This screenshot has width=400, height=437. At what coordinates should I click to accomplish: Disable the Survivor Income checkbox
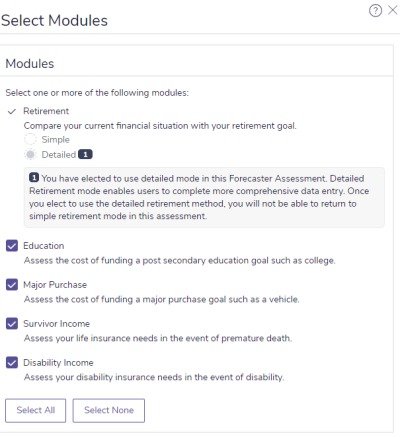[x=12, y=324]
